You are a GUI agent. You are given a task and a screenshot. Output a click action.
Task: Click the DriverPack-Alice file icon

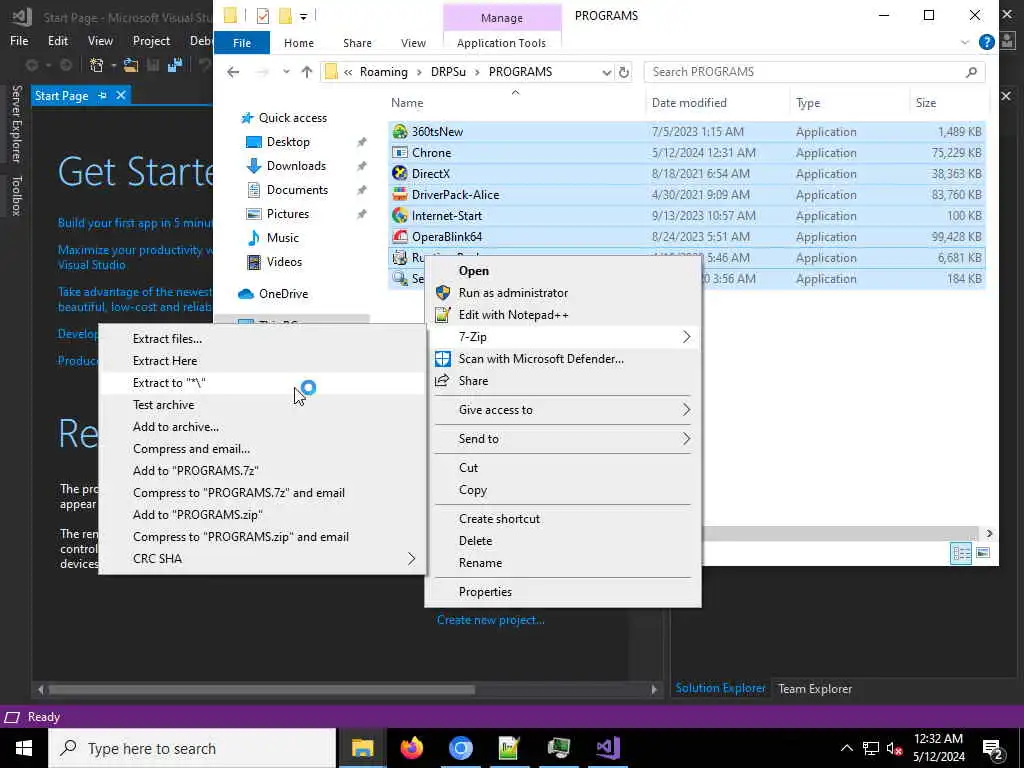coord(400,195)
